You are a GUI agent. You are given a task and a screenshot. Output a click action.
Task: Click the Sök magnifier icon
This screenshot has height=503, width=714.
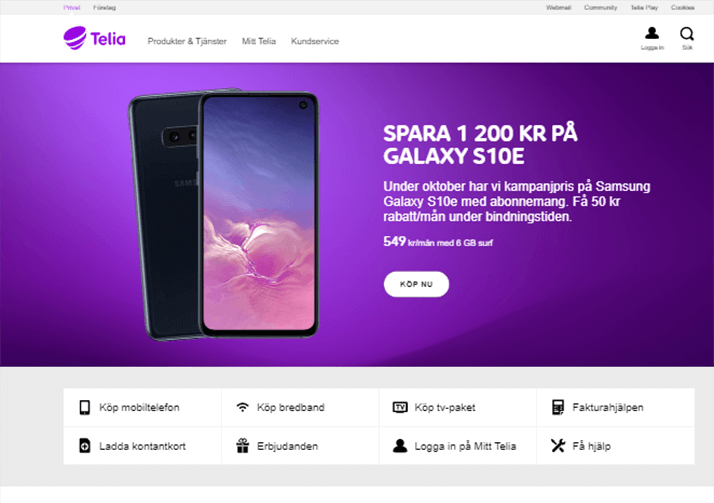[x=687, y=34]
